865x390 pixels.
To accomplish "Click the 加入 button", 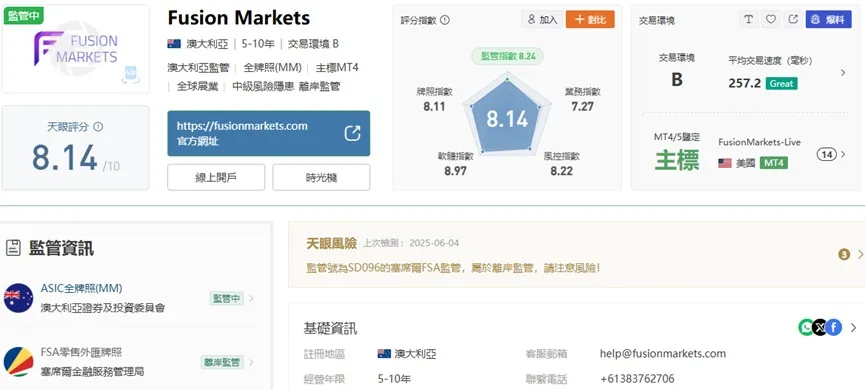I will (x=541, y=20).
